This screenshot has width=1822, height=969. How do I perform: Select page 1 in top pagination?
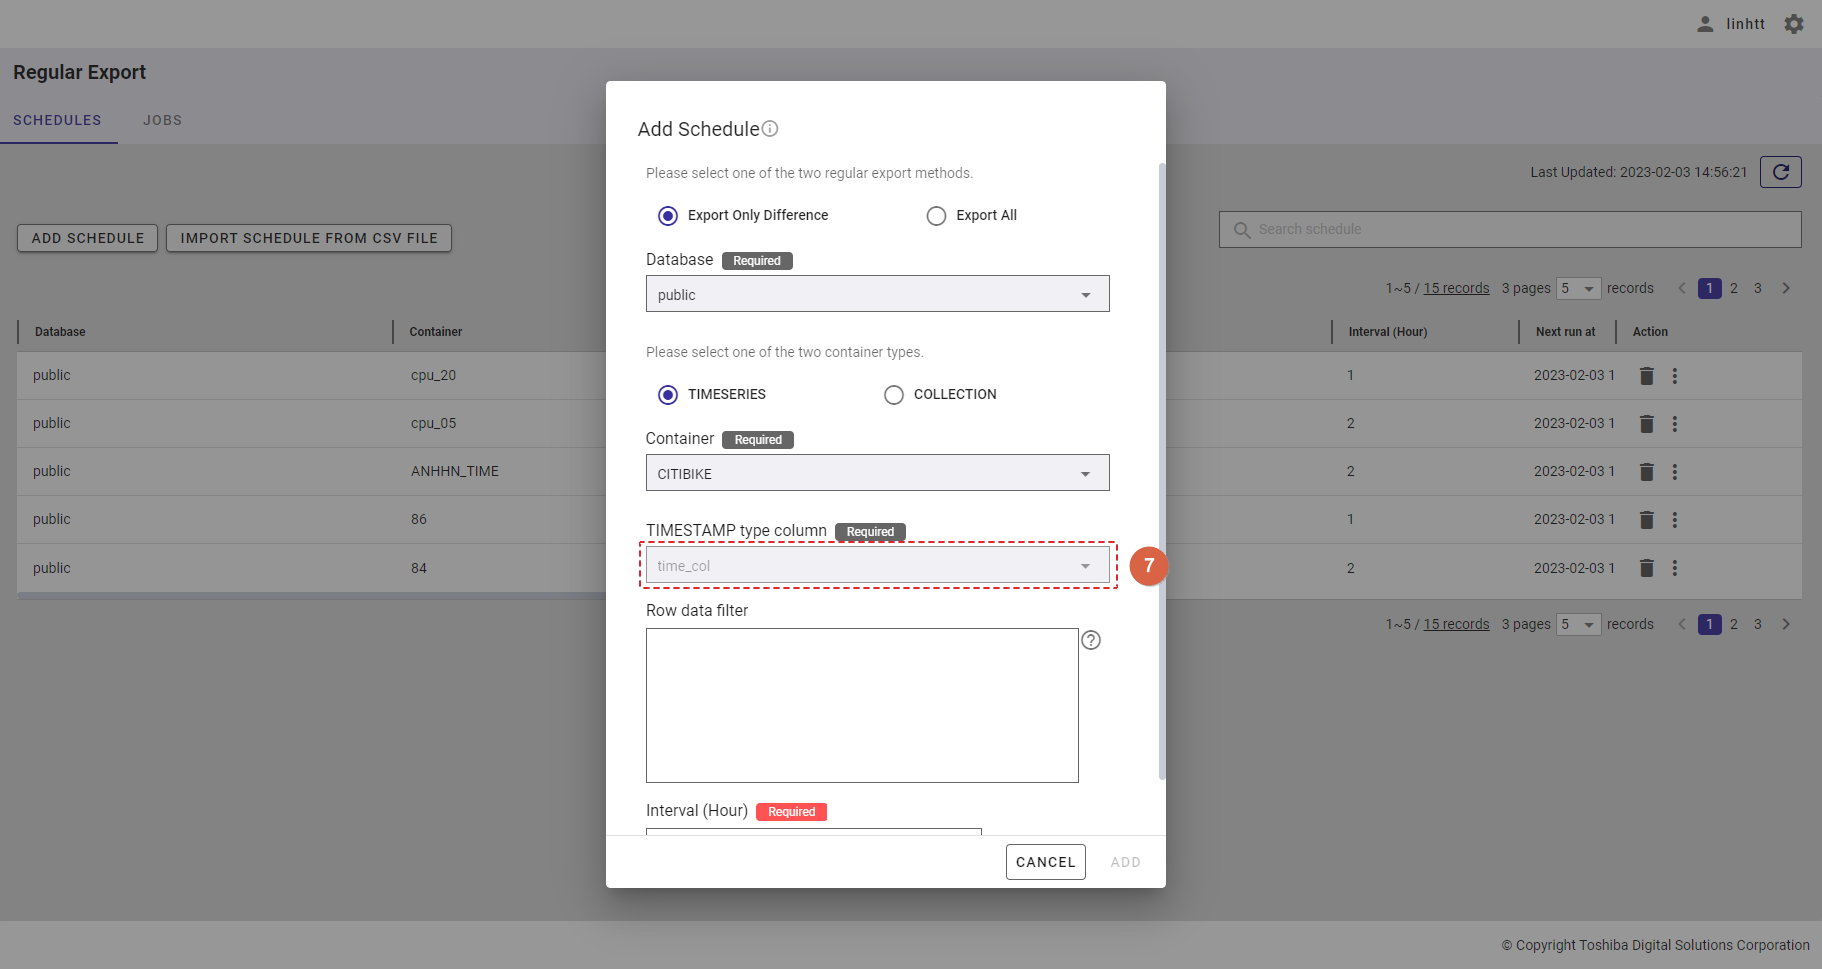1710,288
